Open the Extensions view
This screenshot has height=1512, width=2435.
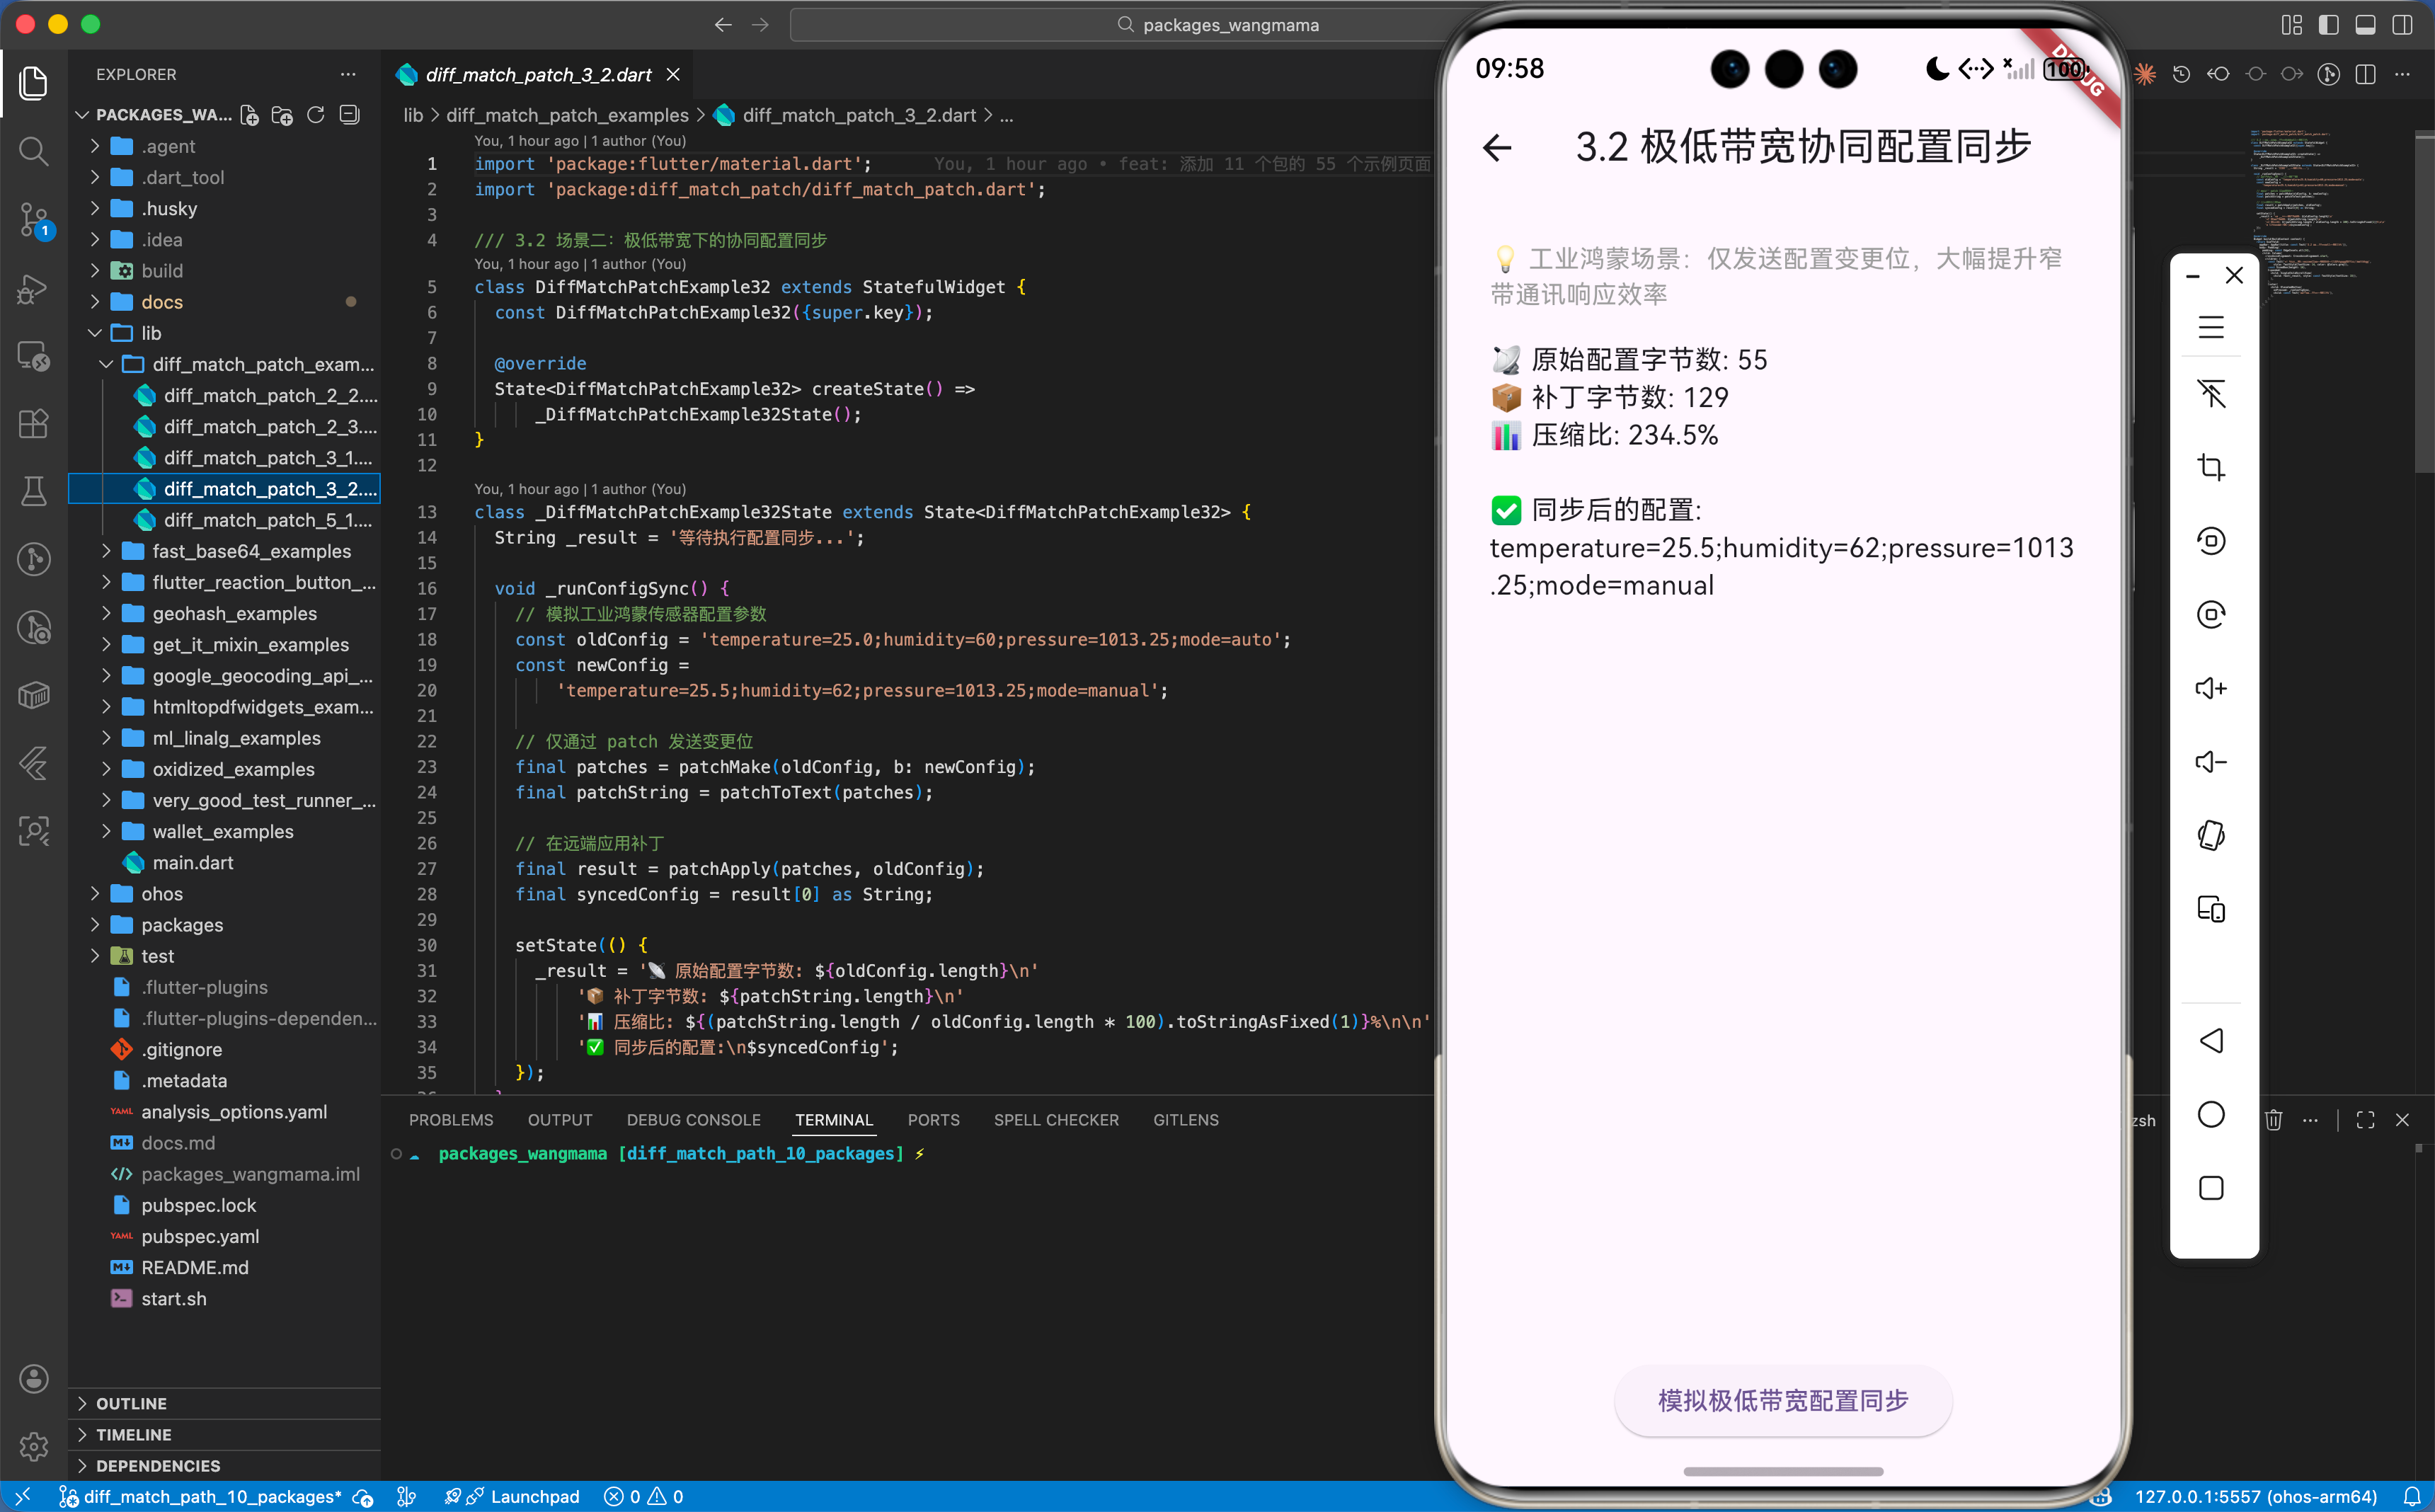33,424
